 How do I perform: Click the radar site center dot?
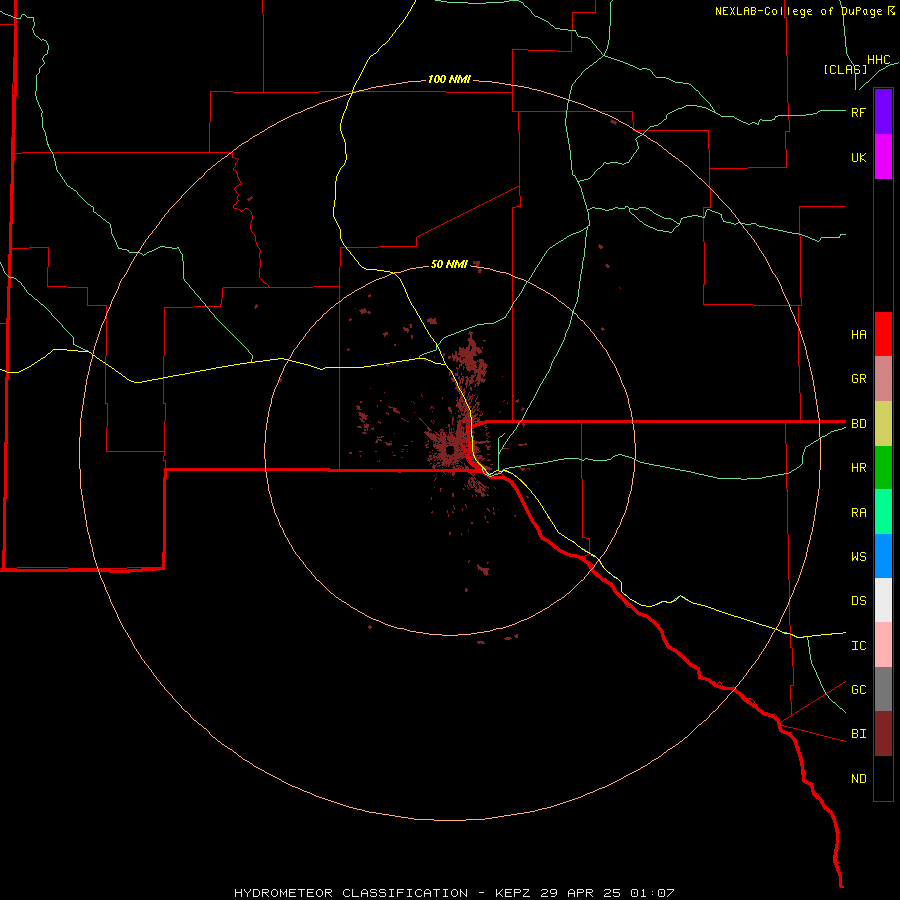(x=450, y=450)
